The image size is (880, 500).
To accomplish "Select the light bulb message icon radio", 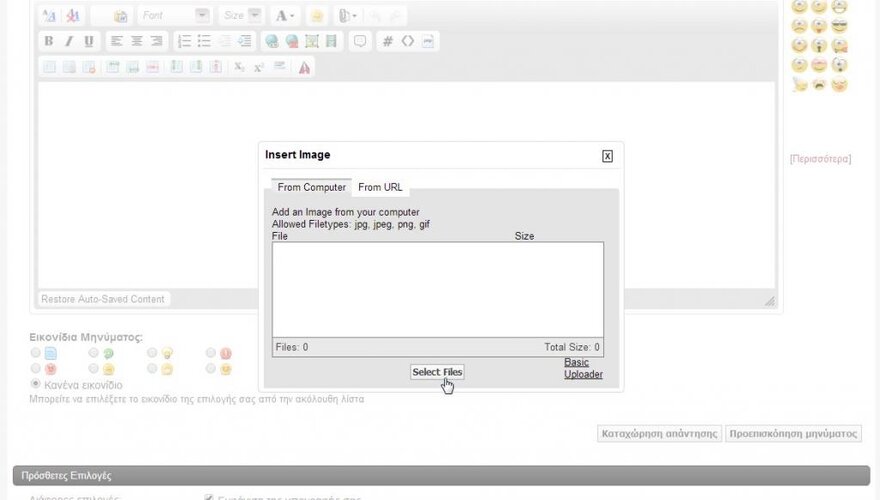I will tap(153, 353).
